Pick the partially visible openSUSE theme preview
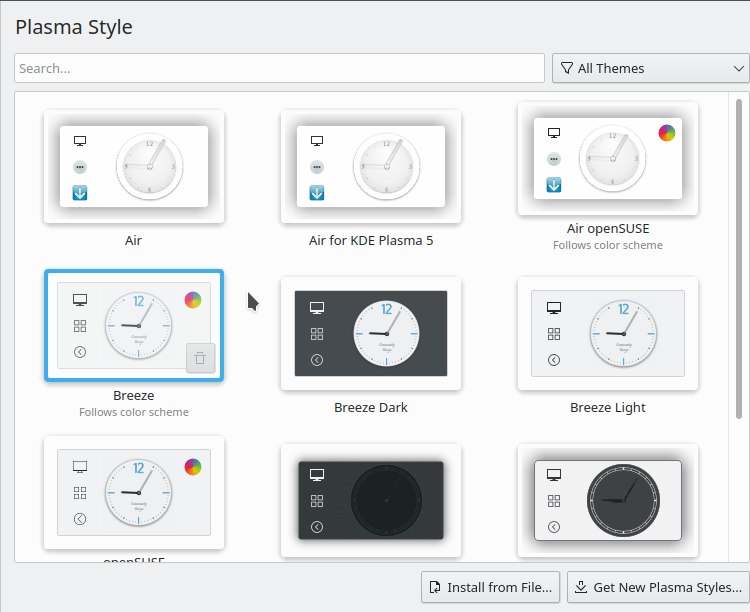 (x=134, y=492)
